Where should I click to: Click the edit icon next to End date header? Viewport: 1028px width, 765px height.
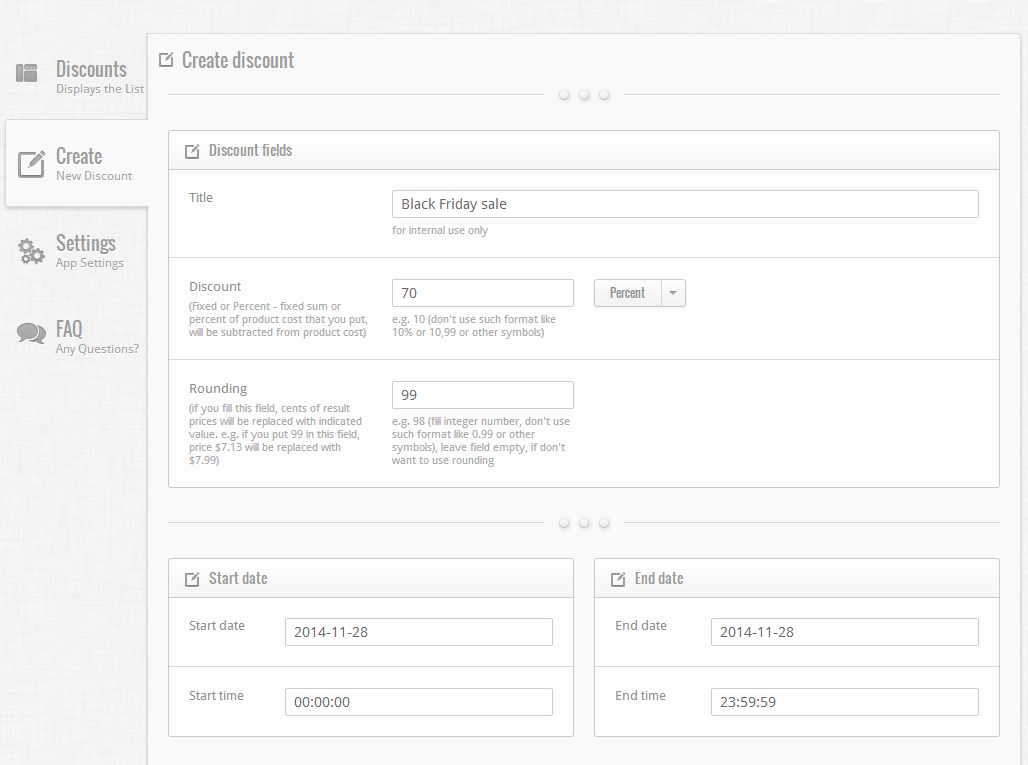tap(618, 579)
